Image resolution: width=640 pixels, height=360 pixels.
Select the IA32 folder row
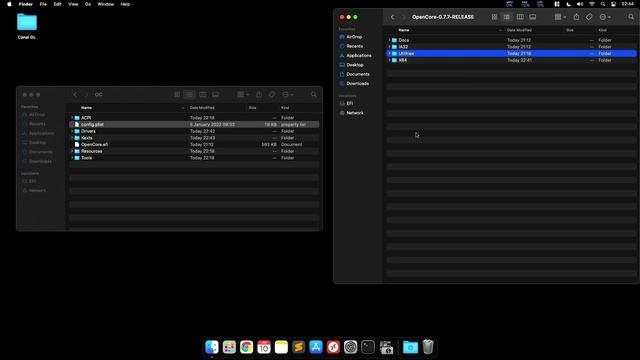511,47
